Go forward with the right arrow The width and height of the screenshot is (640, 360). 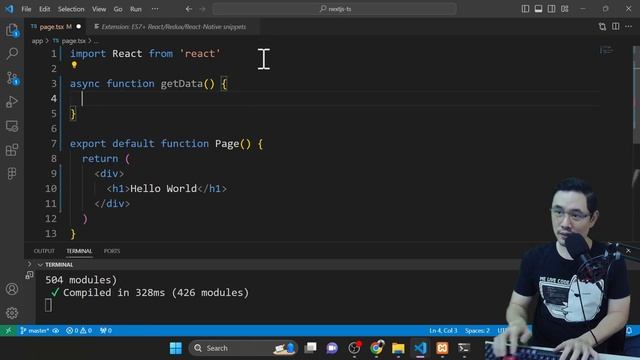202,9
